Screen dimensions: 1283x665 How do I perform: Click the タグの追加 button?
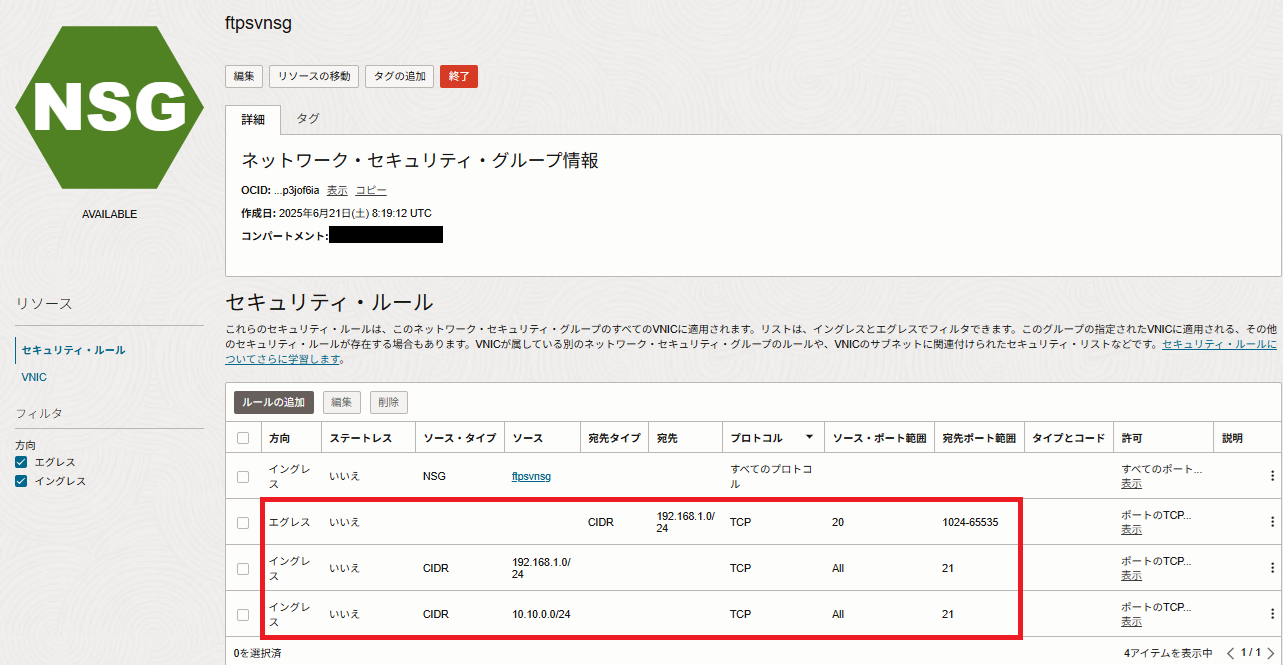pos(399,76)
